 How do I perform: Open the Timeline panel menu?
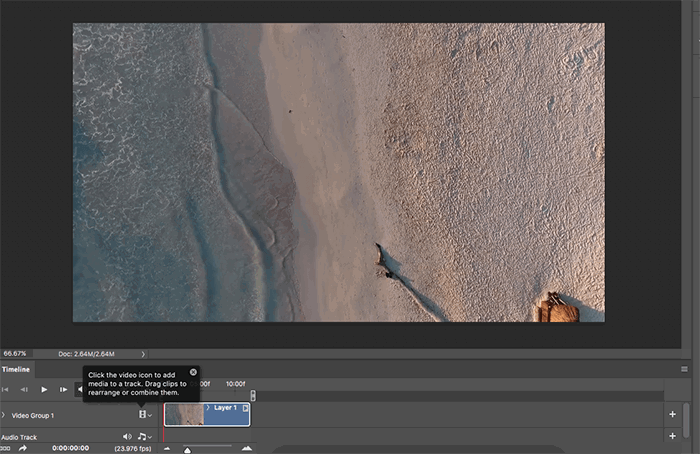684,369
